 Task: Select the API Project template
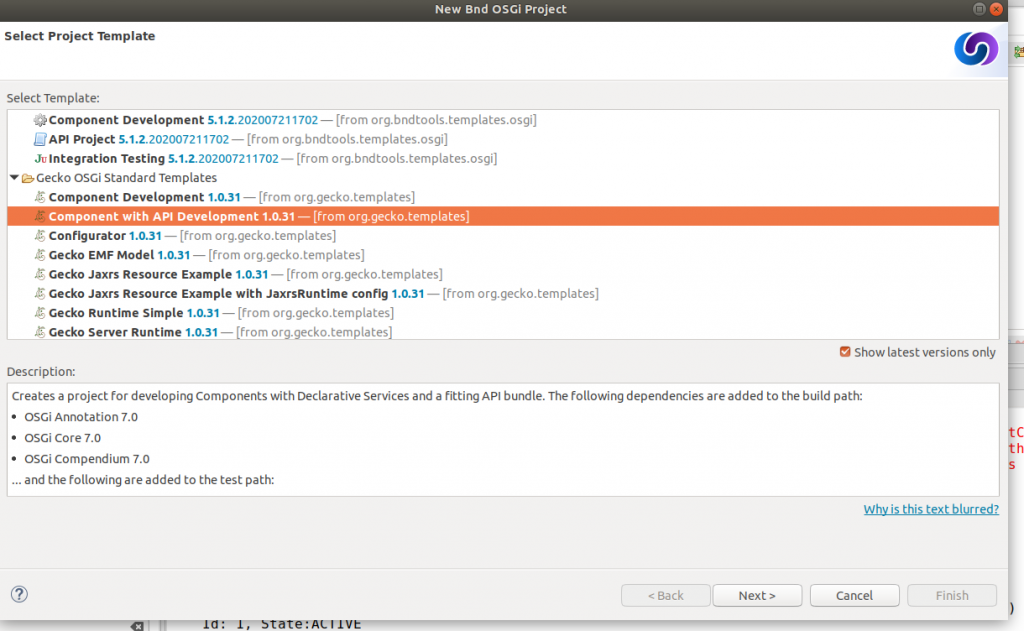(x=503, y=139)
